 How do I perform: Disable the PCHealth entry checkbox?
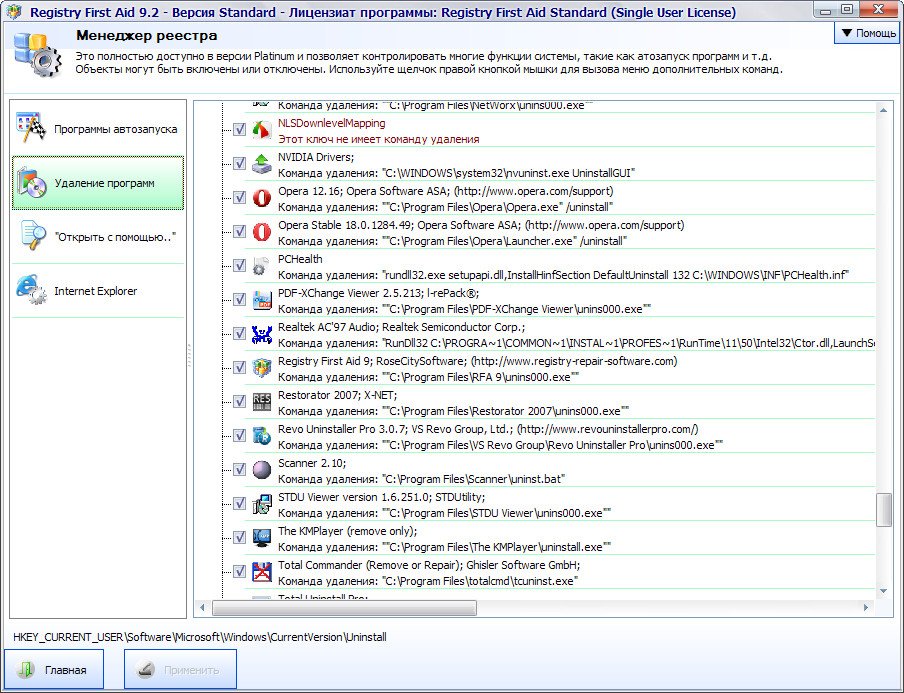239,266
